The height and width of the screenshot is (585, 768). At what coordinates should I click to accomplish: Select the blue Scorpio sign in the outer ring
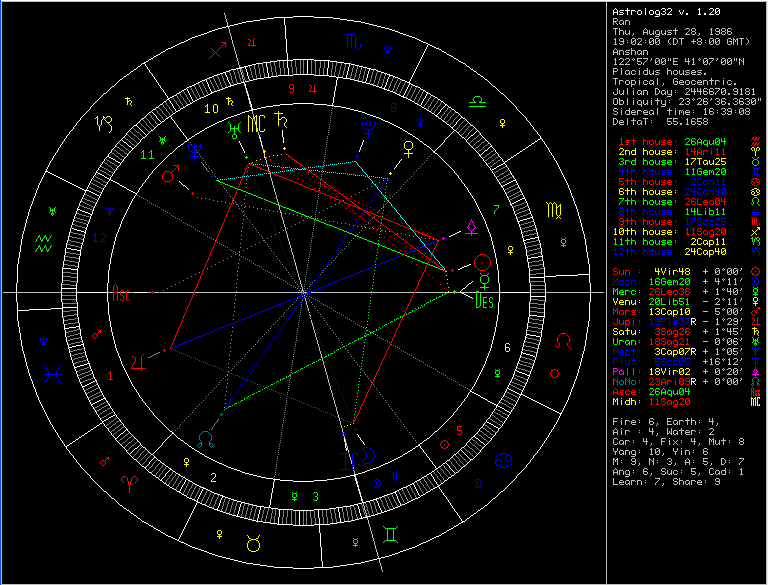pos(355,42)
